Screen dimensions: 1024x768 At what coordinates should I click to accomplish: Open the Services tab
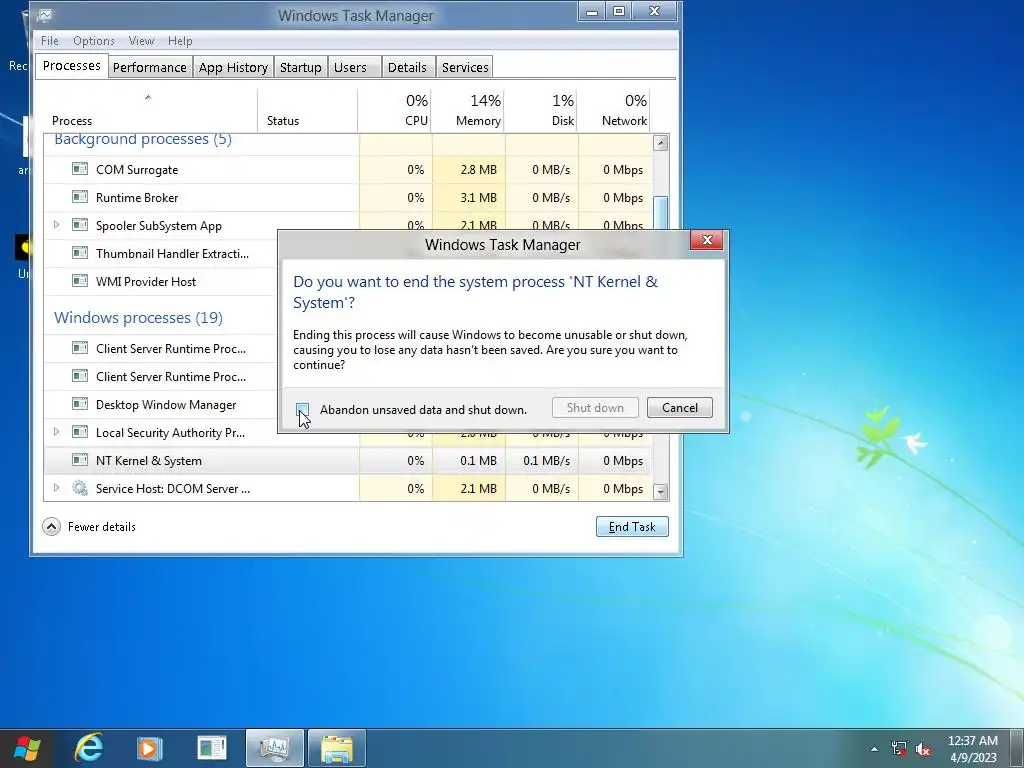coord(465,67)
